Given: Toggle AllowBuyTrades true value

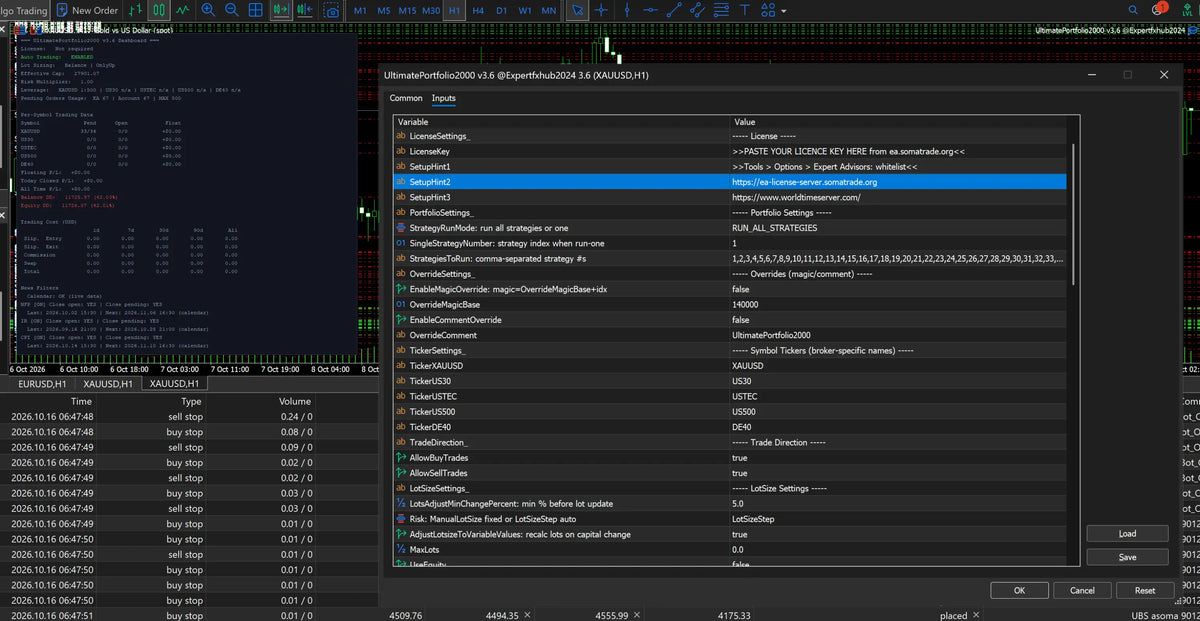Looking at the screenshot, I should click(x=898, y=458).
